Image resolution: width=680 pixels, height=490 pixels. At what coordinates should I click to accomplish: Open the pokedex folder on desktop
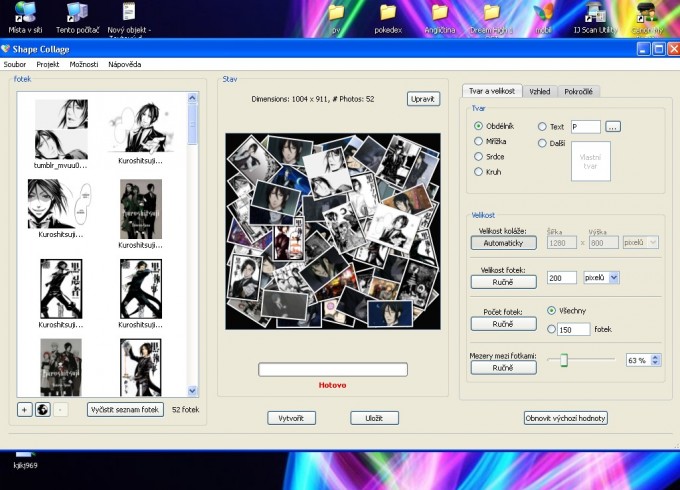click(x=388, y=18)
